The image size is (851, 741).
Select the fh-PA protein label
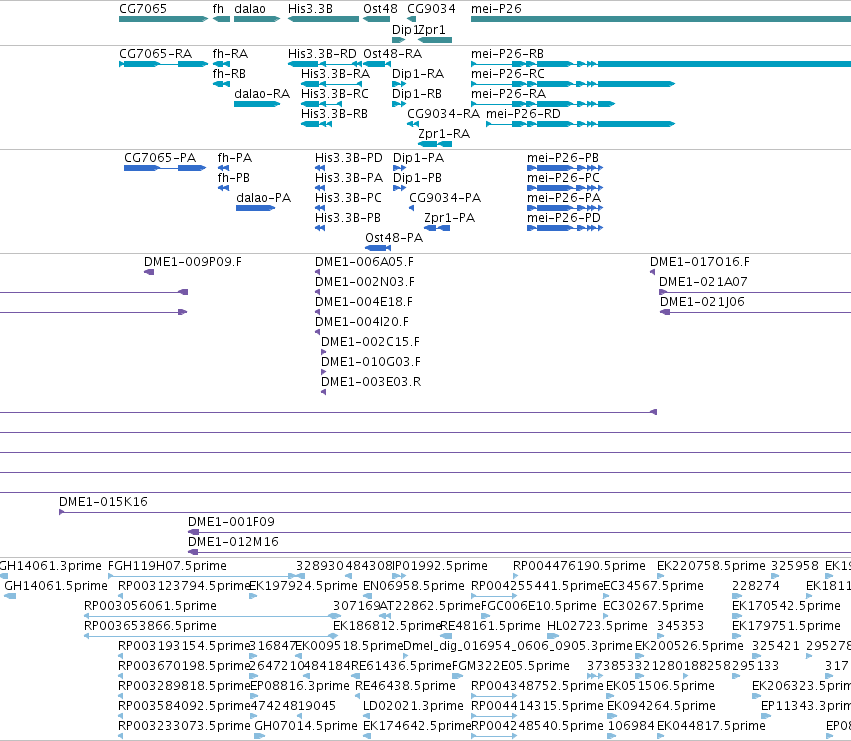[x=234, y=158]
